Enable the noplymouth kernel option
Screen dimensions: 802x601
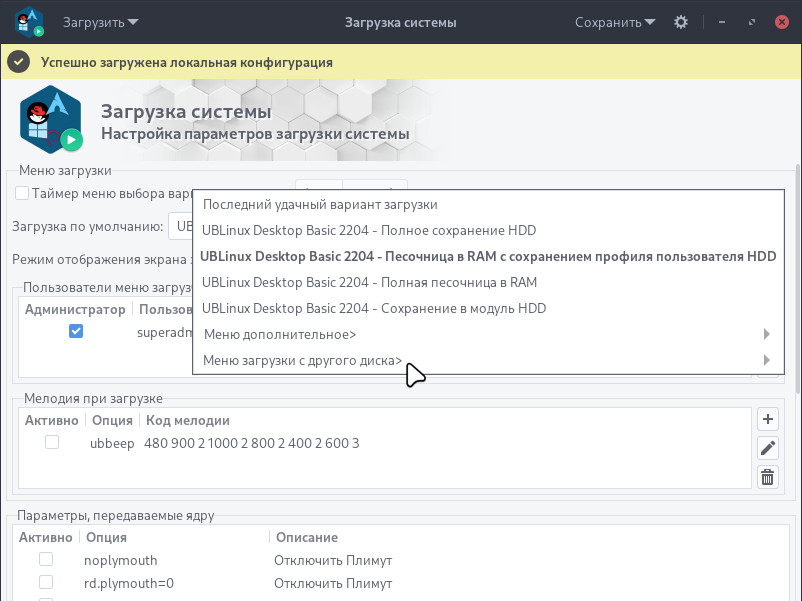click(x=46, y=559)
